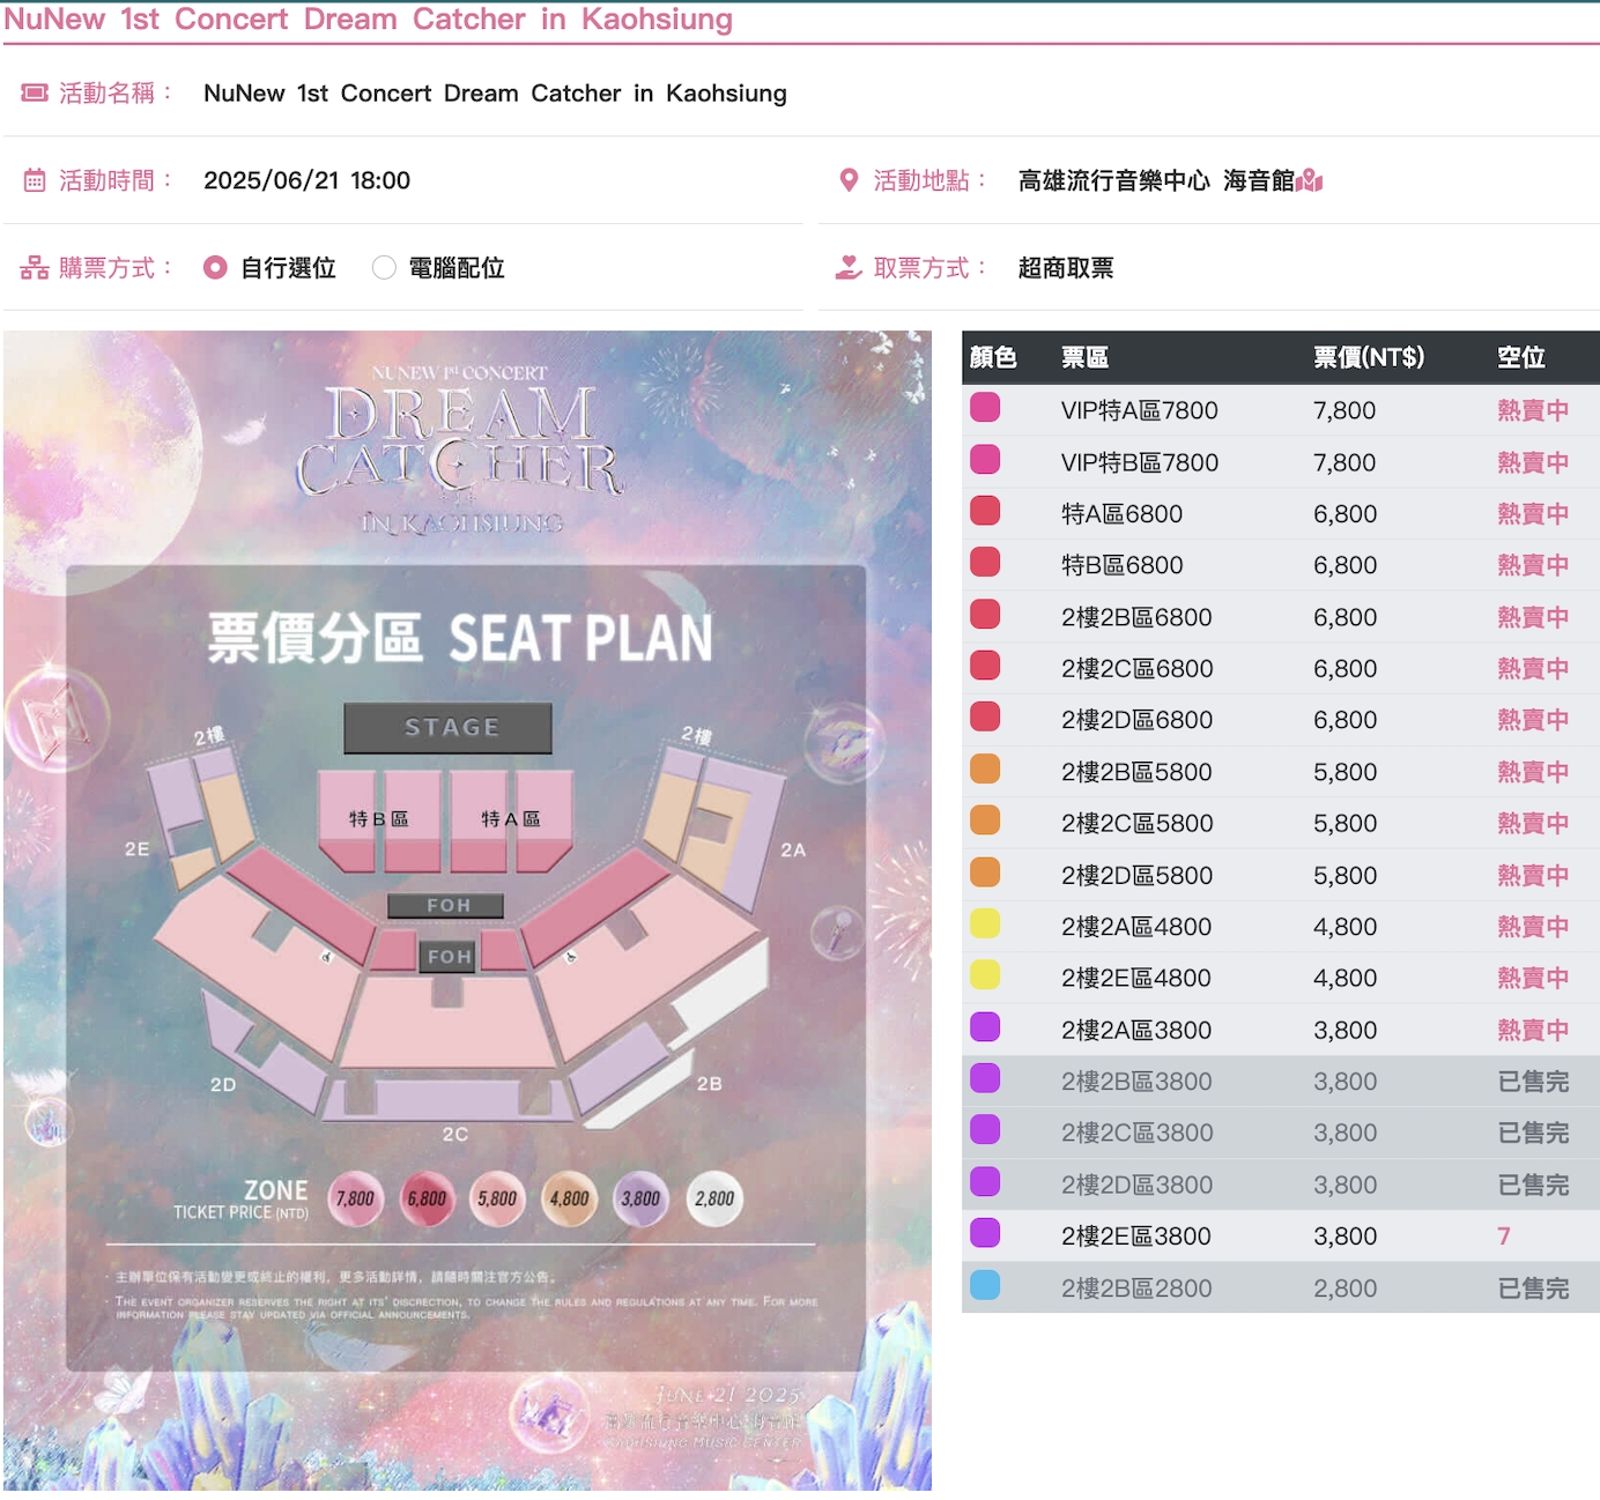Click the 票區 column header
1600x1500 pixels.
[1085, 358]
